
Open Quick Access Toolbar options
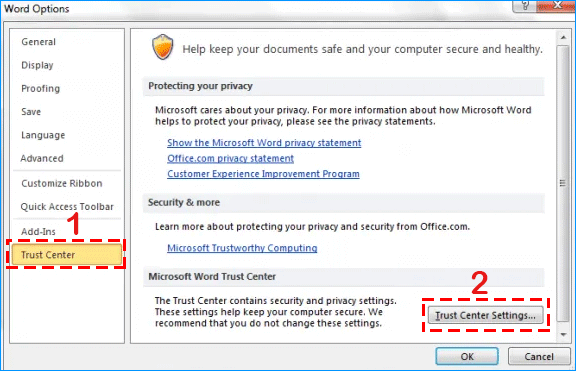(x=67, y=206)
